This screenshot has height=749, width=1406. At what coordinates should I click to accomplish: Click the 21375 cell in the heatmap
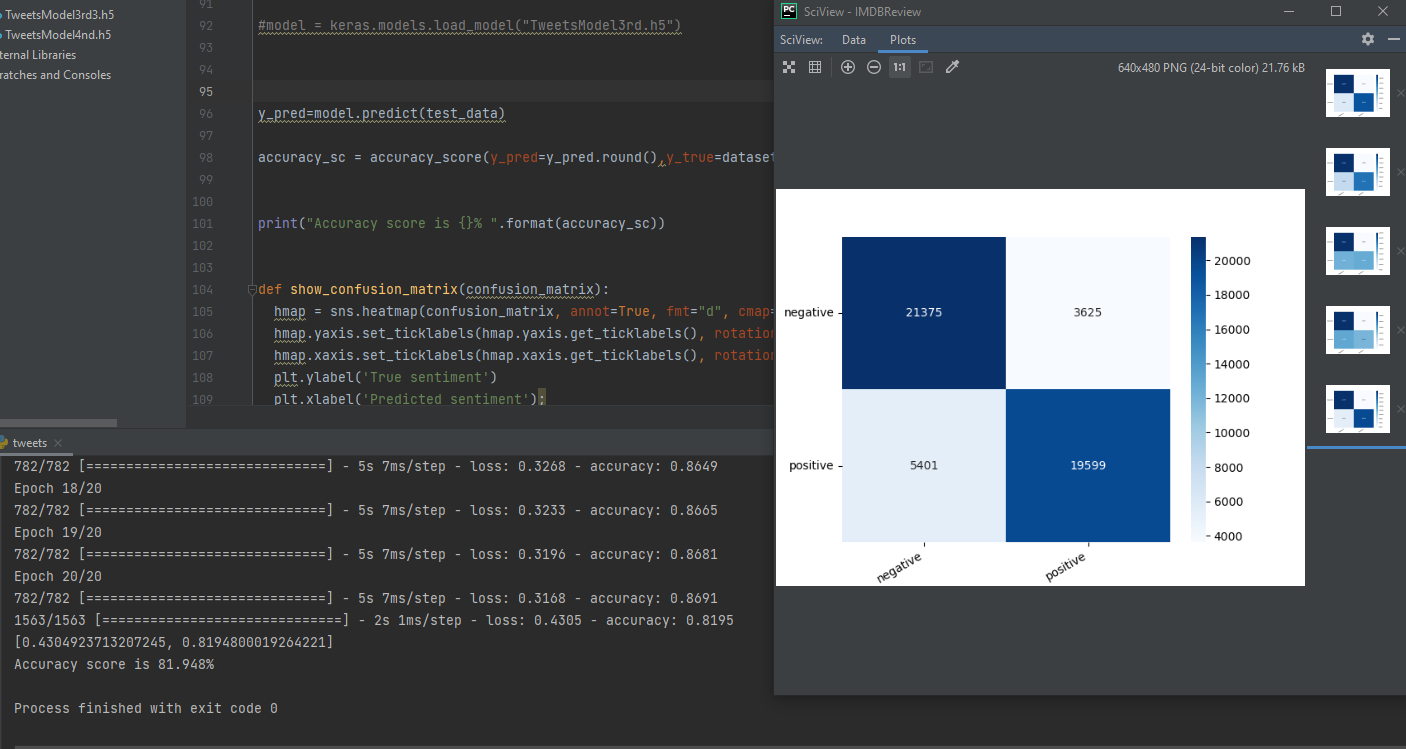point(924,312)
